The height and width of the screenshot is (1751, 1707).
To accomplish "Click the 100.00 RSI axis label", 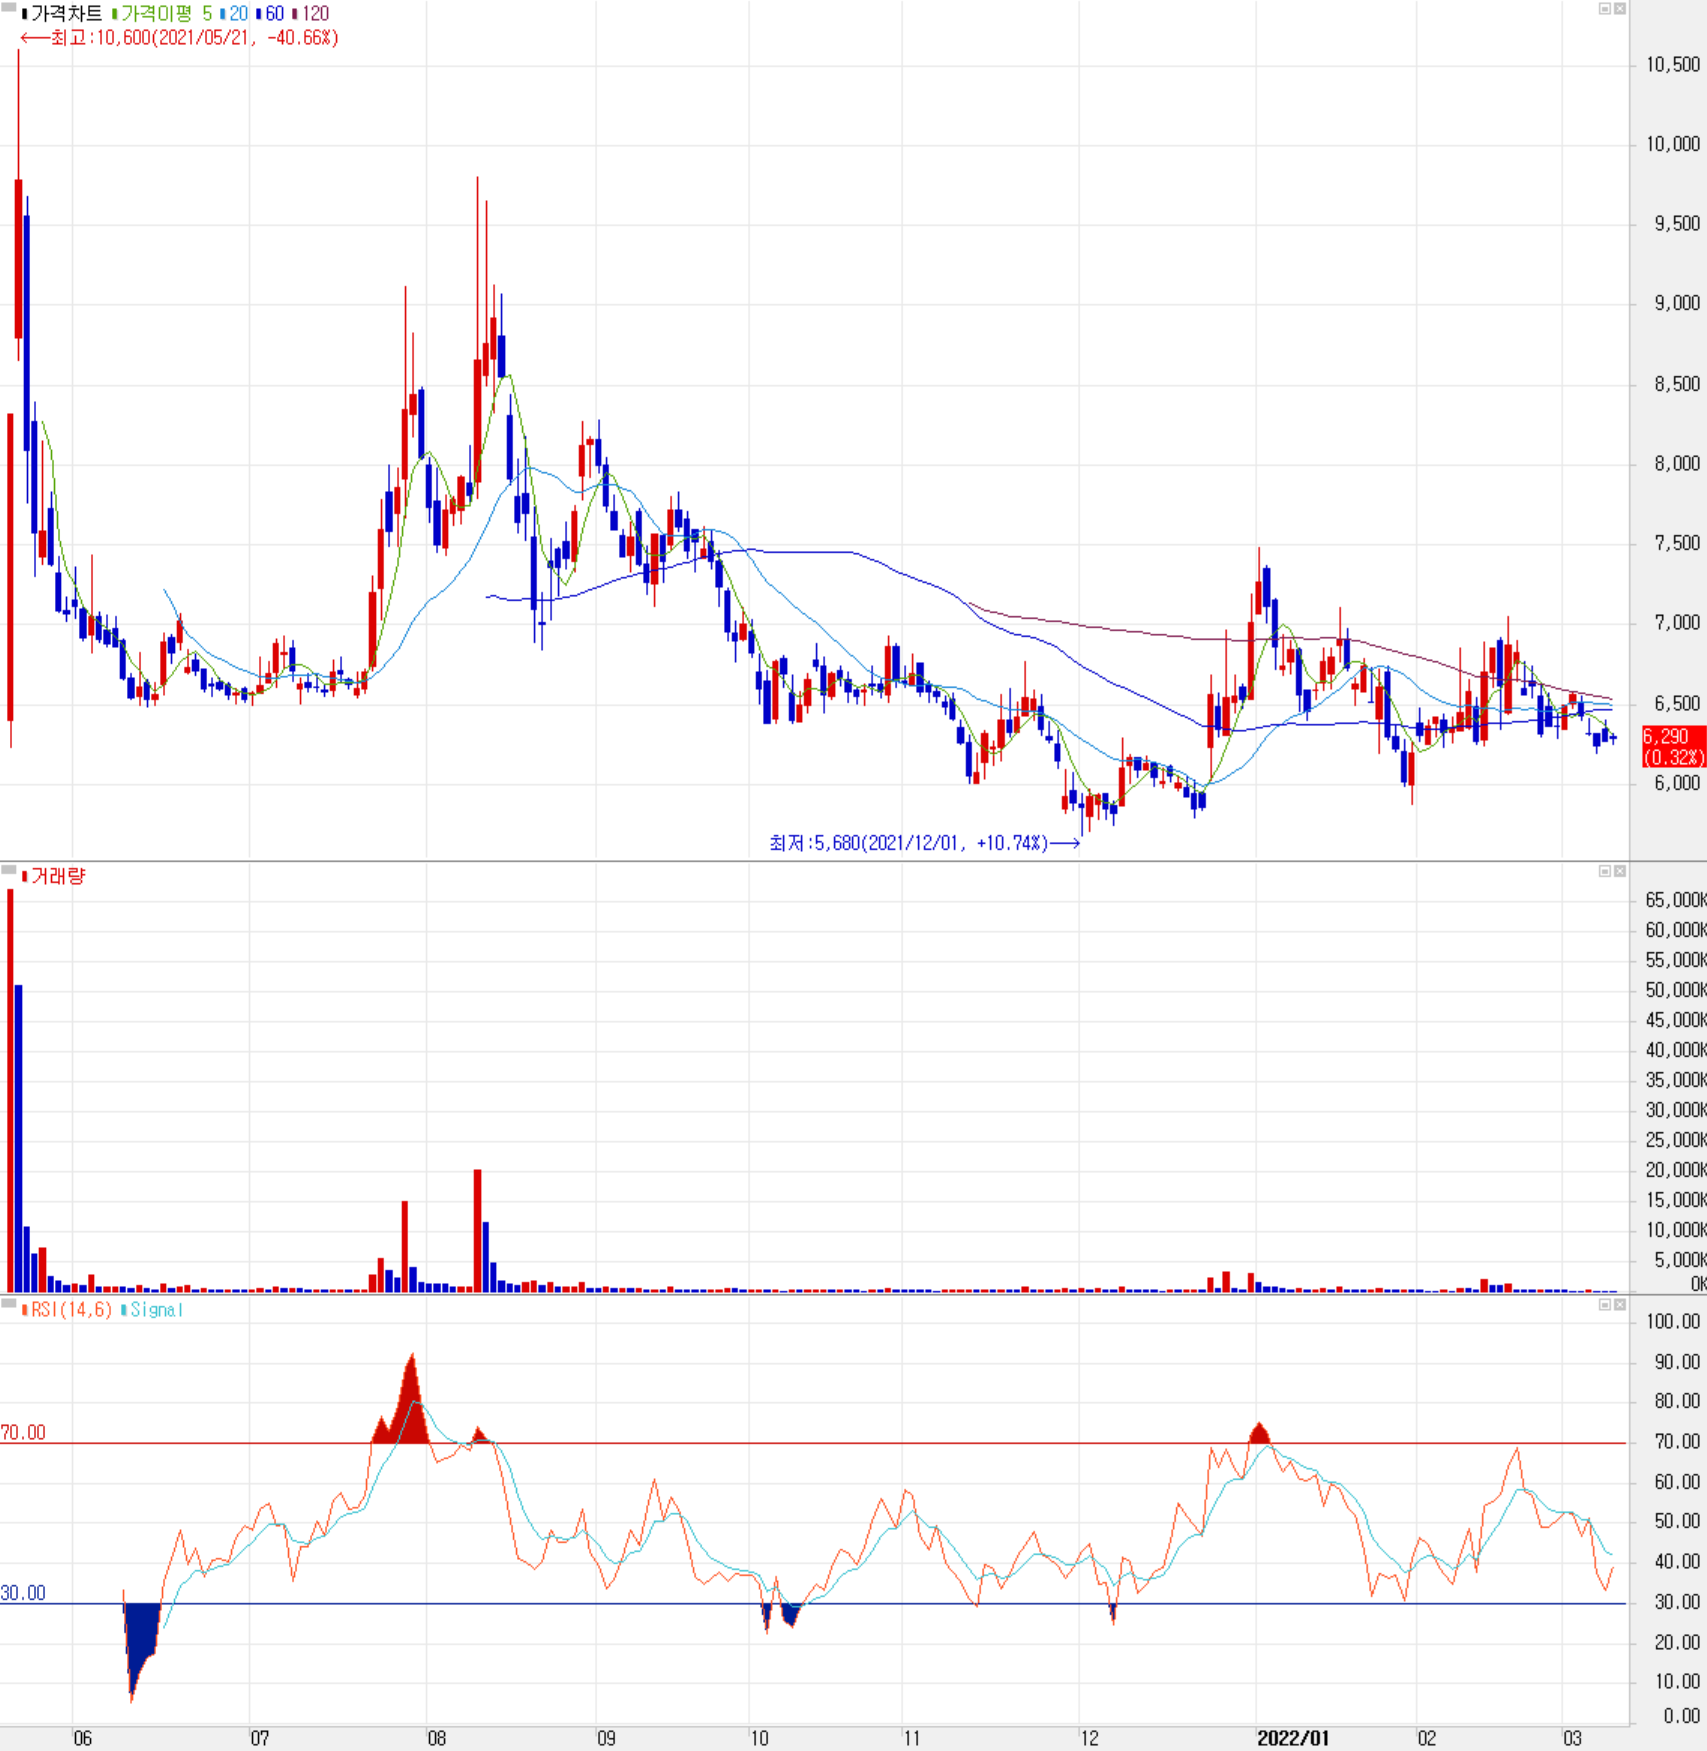I will click(1674, 1322).
